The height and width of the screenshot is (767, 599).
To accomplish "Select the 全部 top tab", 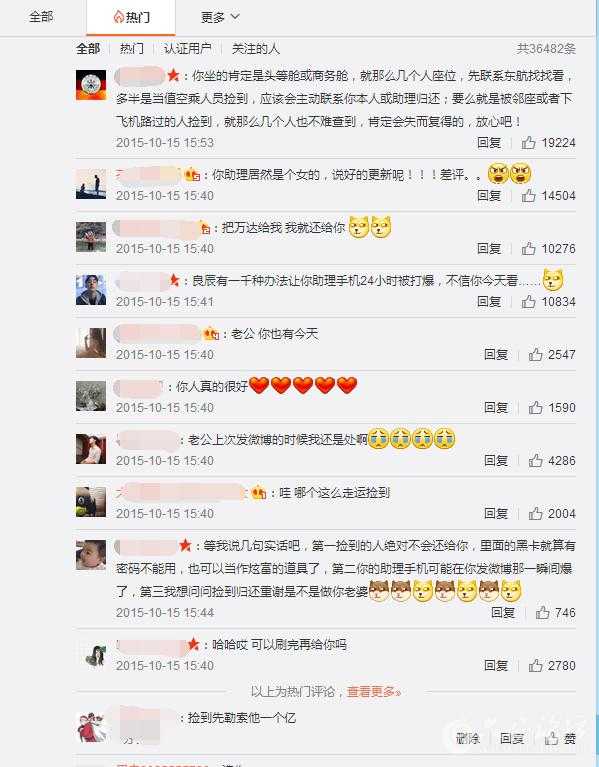I will 41,17.
